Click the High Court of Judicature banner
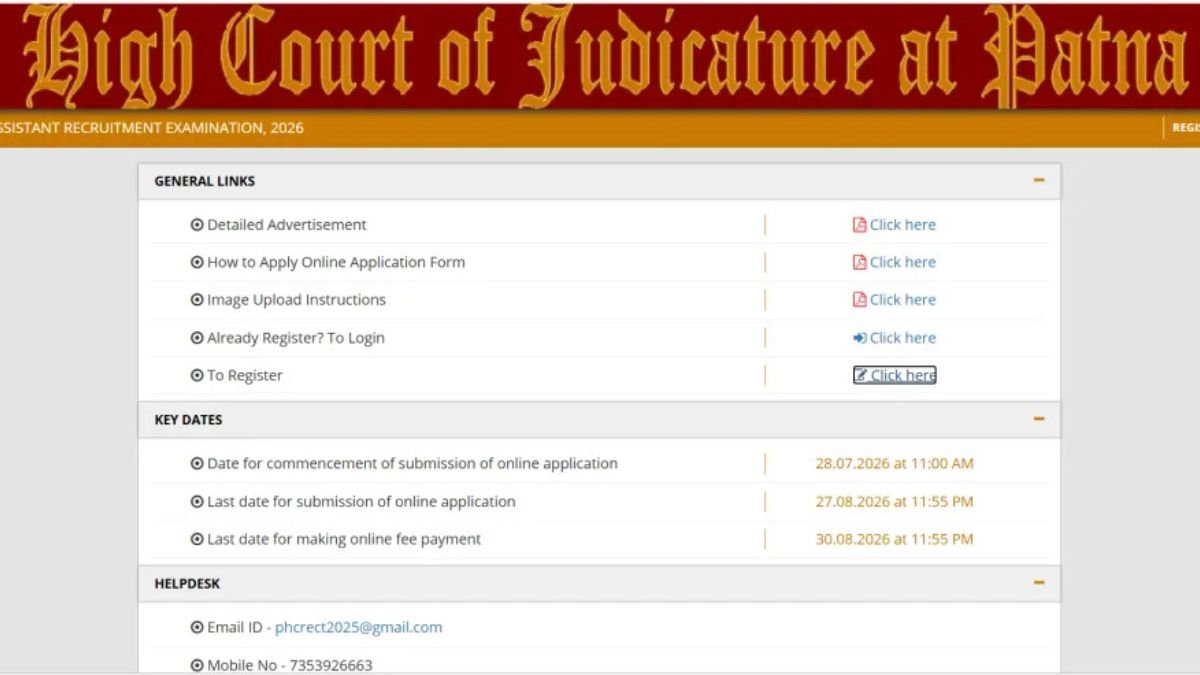This screenshot has height=675, width=1200. pos(600,55)
